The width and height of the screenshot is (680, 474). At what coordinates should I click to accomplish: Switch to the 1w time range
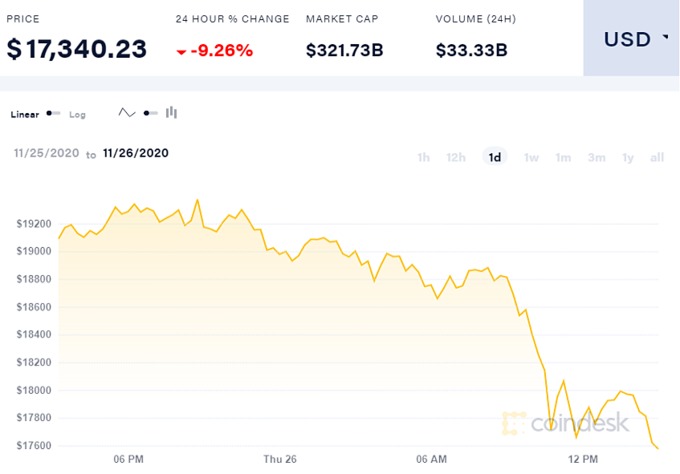point(531,157)
